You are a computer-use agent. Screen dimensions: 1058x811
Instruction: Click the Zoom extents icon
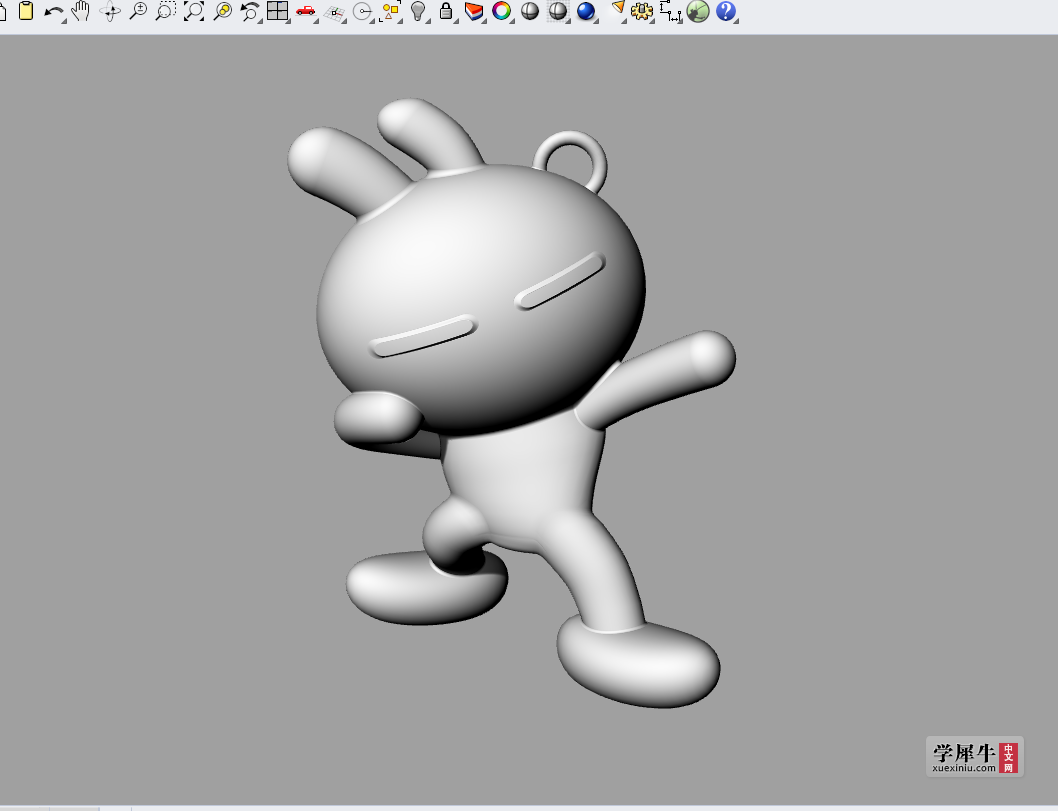(194, 11)
